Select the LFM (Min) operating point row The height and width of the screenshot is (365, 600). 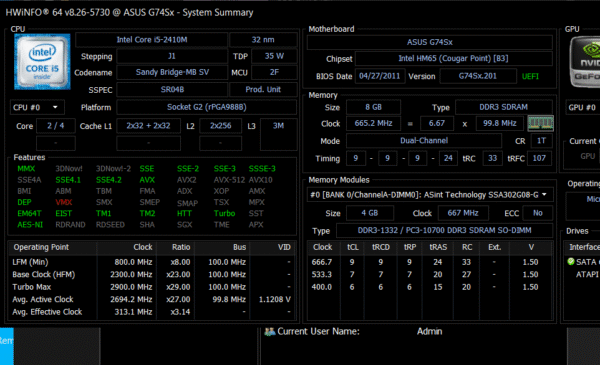point(152,262)
